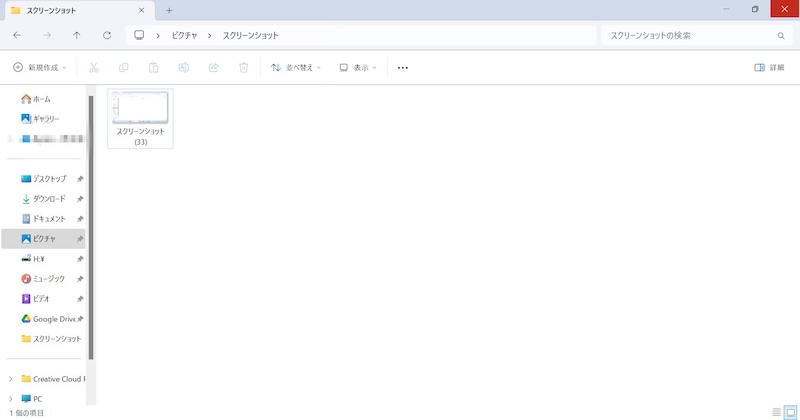Image resolution: width=800 pixels, height=420 pixels.
Task: Click the Share icon in toolbar
Action: (214, 67)
